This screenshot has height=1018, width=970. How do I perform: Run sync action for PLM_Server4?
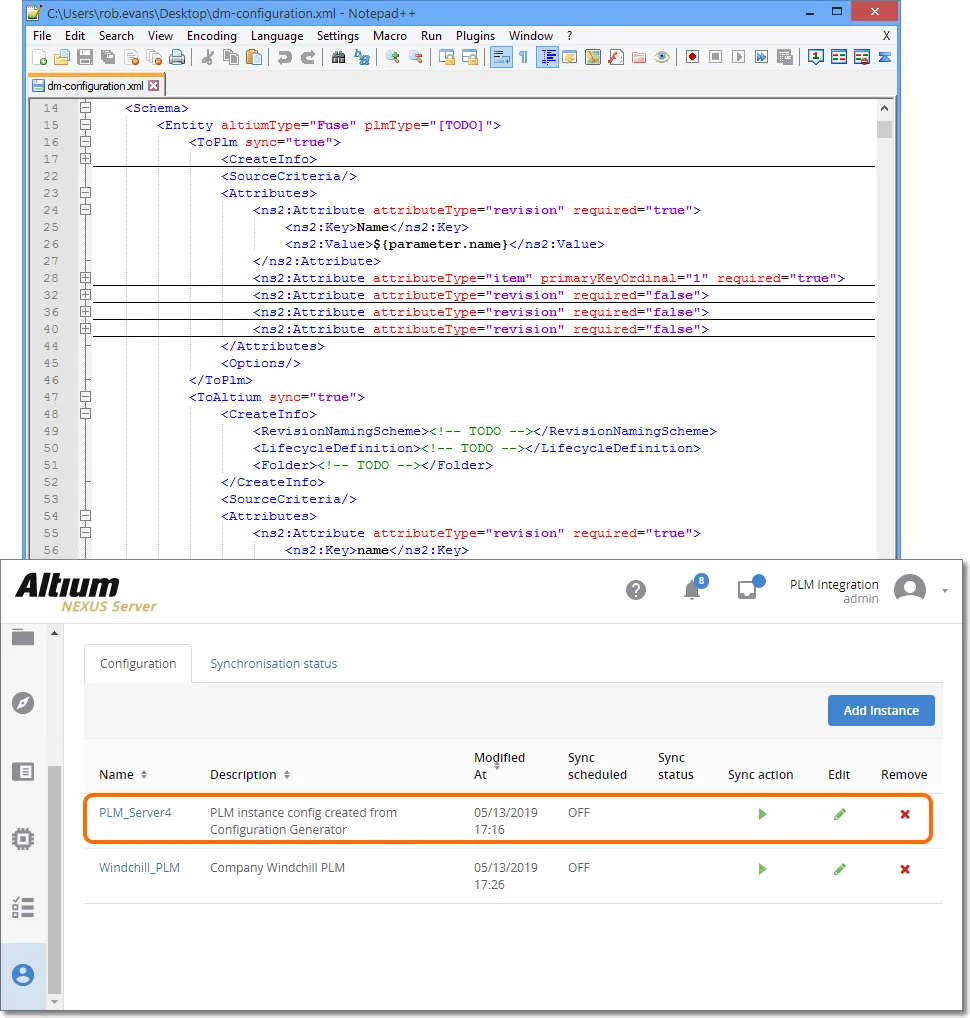coord(762,814)
